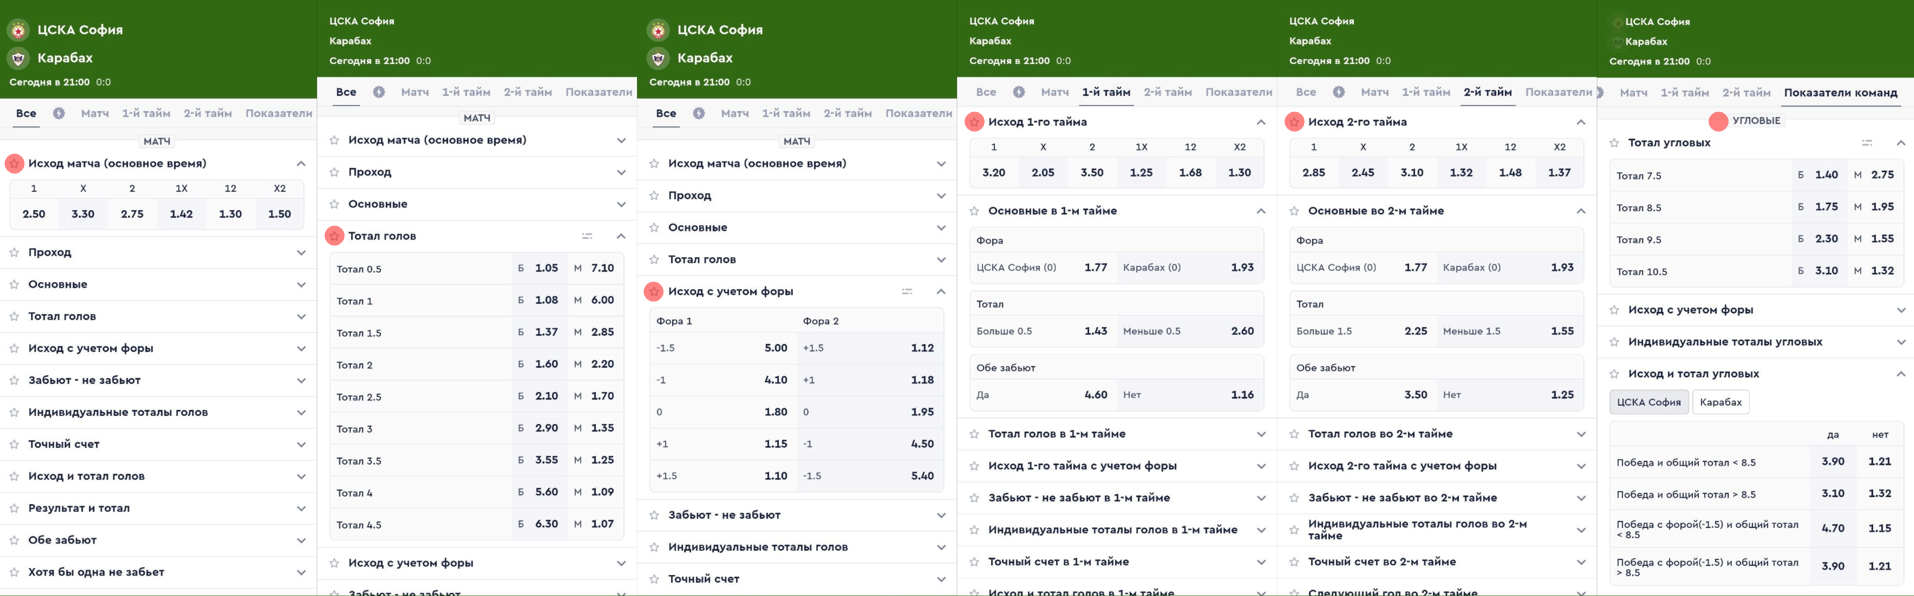
Task: Click star beside "Индивидуальные тоталы угловых"
Action: 1614,342
